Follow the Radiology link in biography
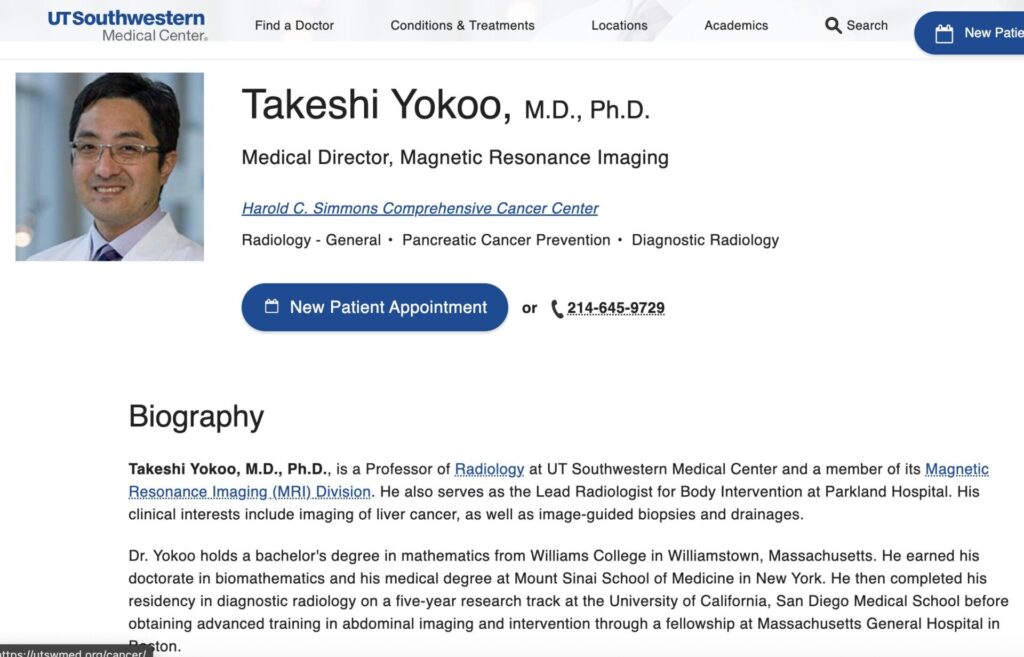1024x657 pixels. click(x=489, y=469)
